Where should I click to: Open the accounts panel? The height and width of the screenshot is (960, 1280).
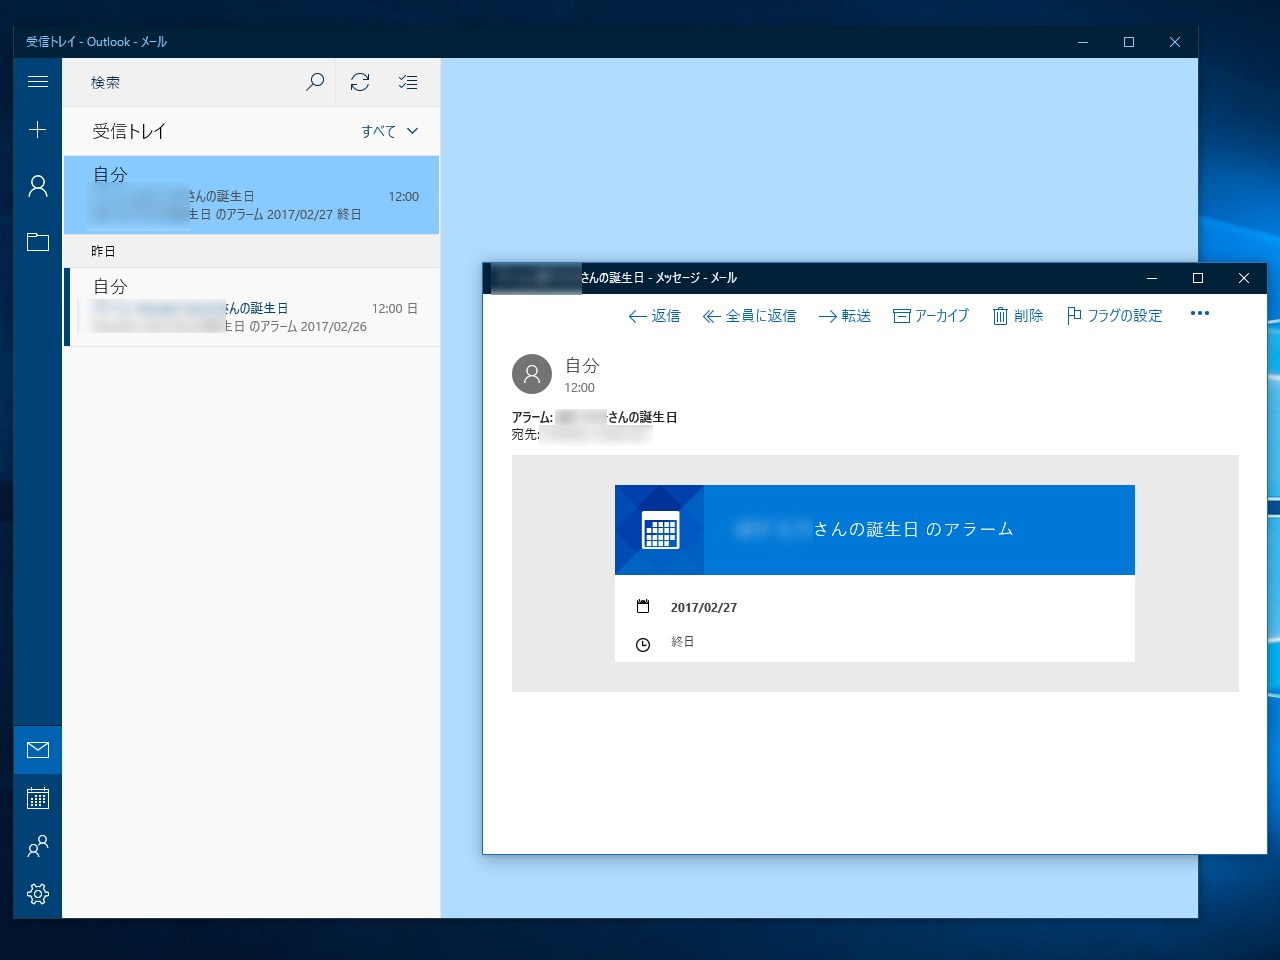tap(37, 186)
